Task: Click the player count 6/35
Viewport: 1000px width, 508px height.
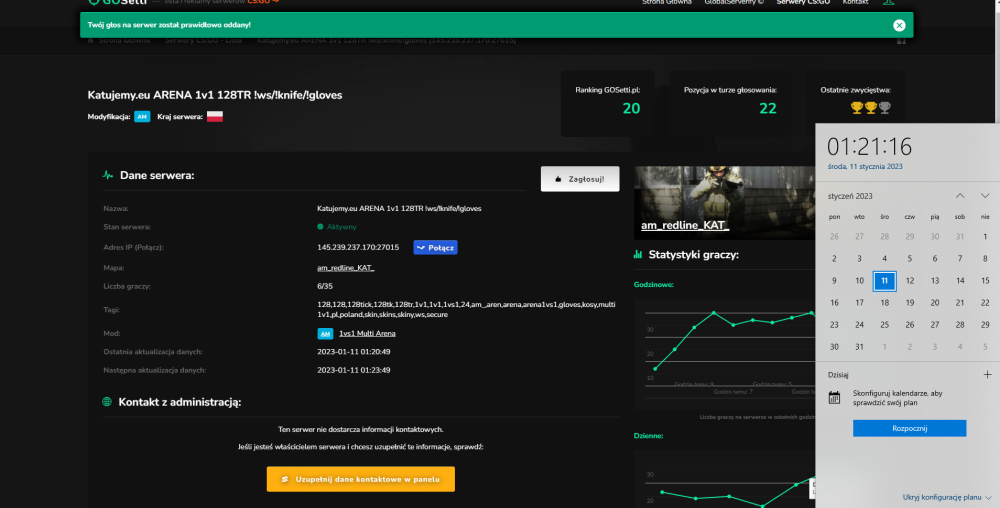Action: [x=325, y=286]
